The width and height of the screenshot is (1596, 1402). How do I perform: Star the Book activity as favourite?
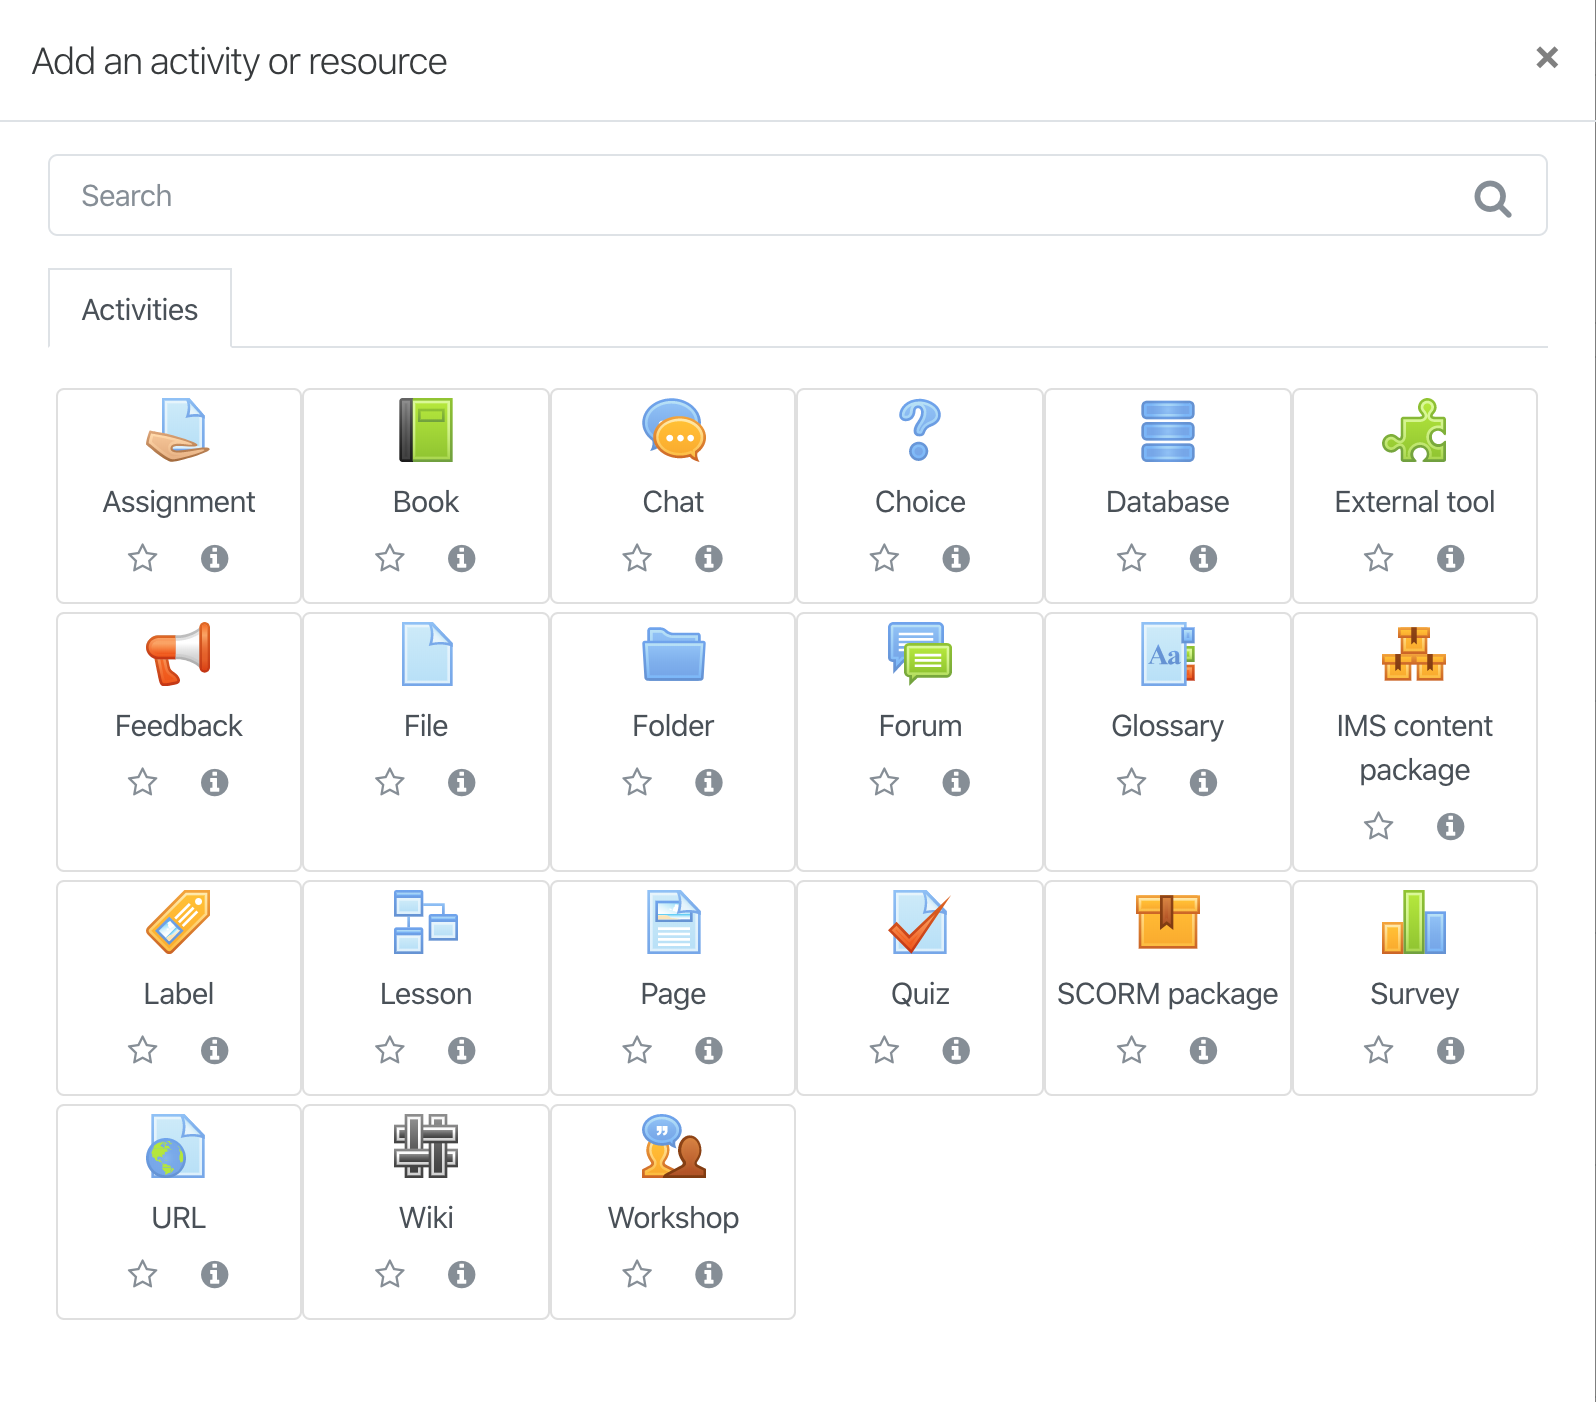(x=390, y=558)
